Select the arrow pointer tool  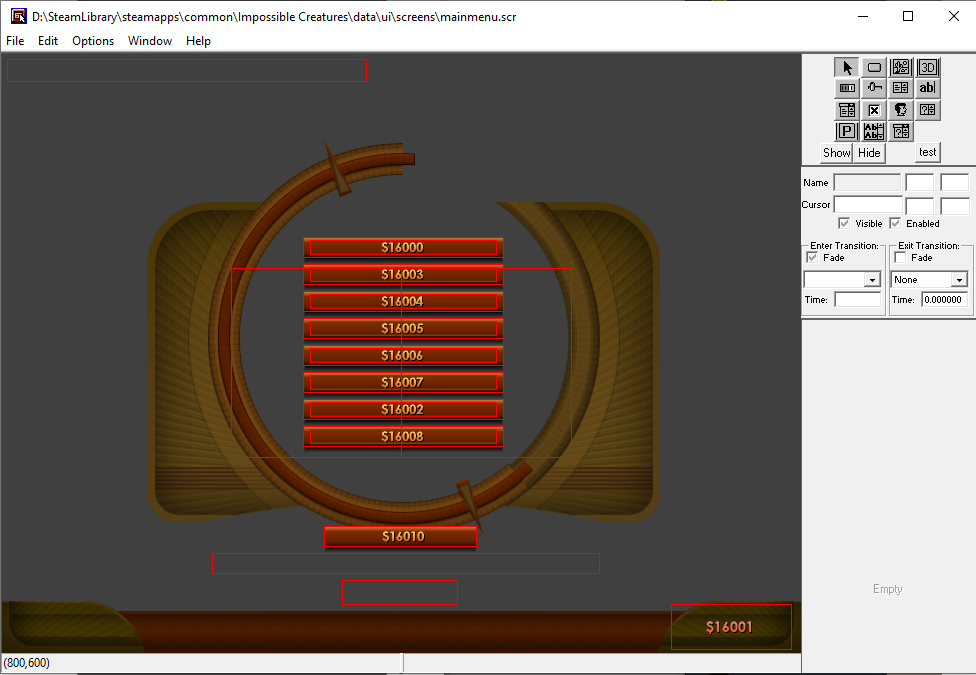[847, 67]
